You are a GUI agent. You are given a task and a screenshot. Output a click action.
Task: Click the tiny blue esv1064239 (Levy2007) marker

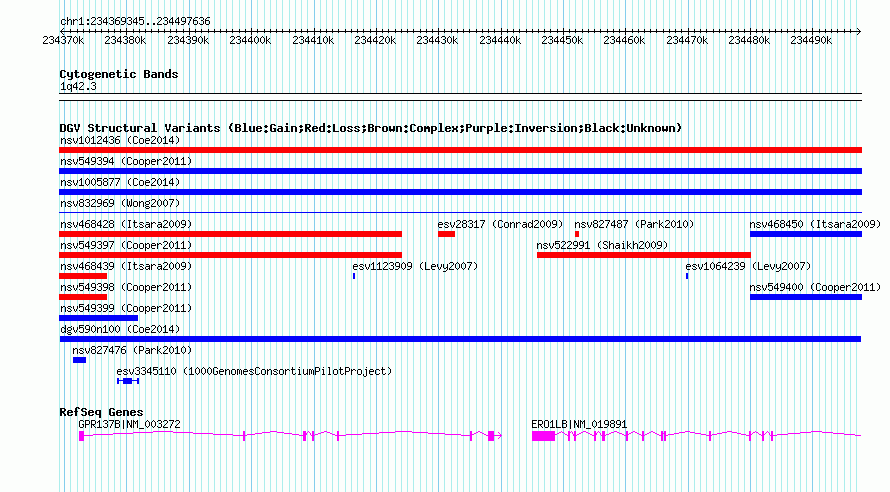pos(687,276)
